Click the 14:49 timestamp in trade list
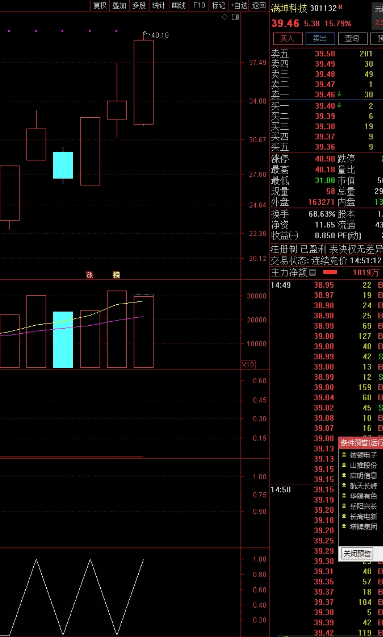 coord(281,285)
